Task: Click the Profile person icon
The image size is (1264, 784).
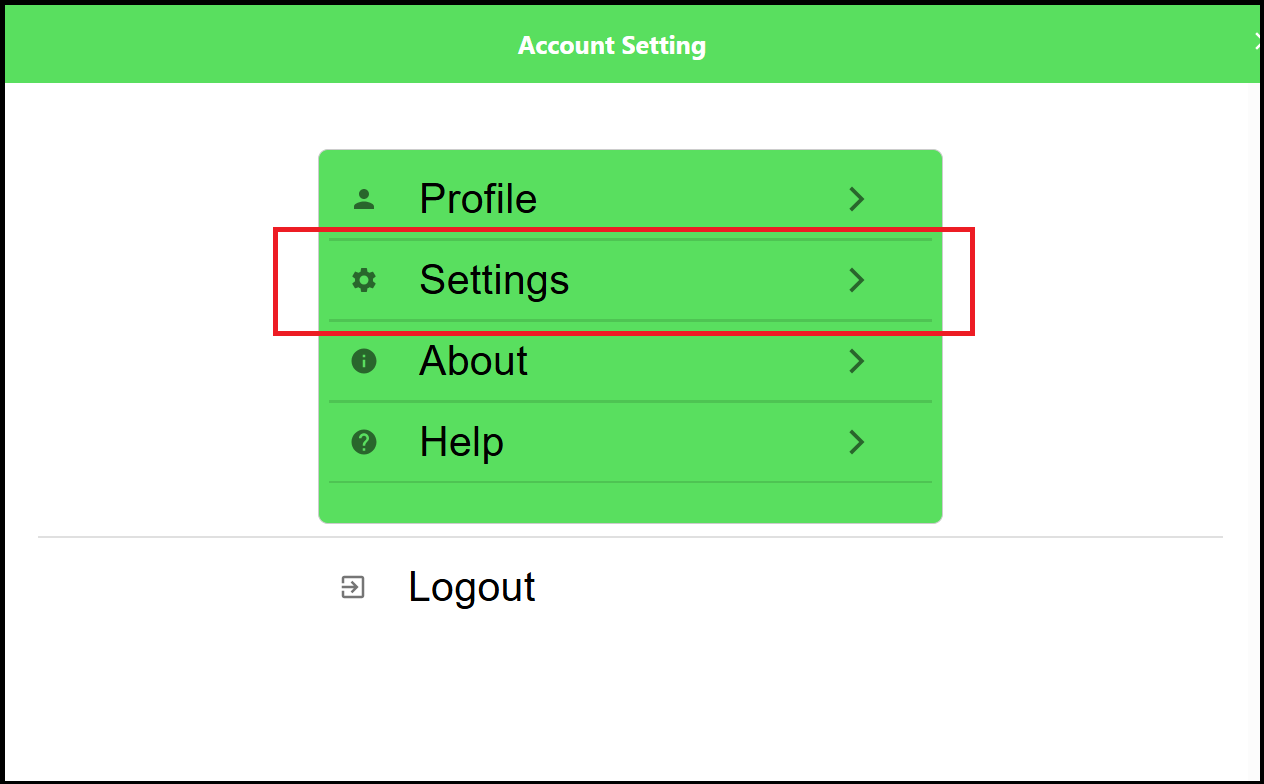Action: (x=364, y=200)
